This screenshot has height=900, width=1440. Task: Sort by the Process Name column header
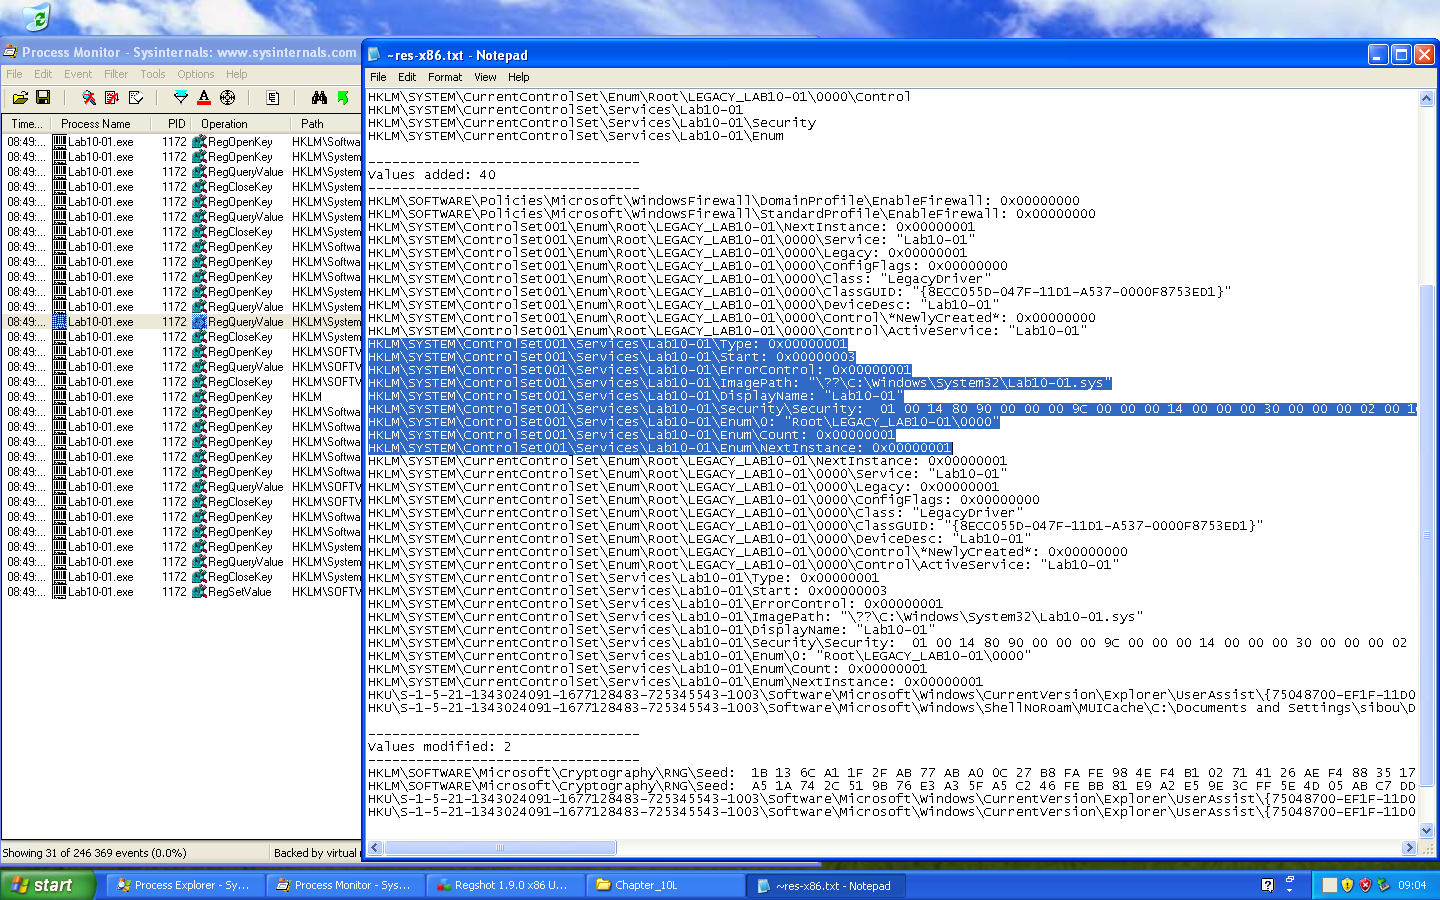(96, 124)
